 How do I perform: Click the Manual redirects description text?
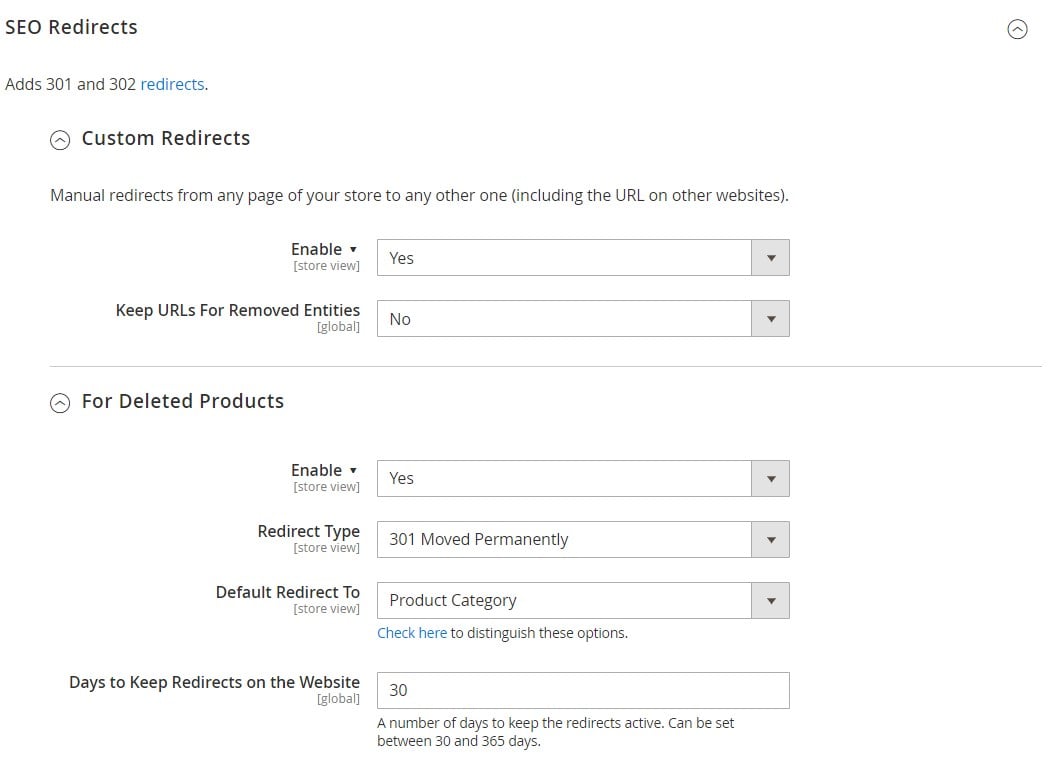(x=419, y=195)
